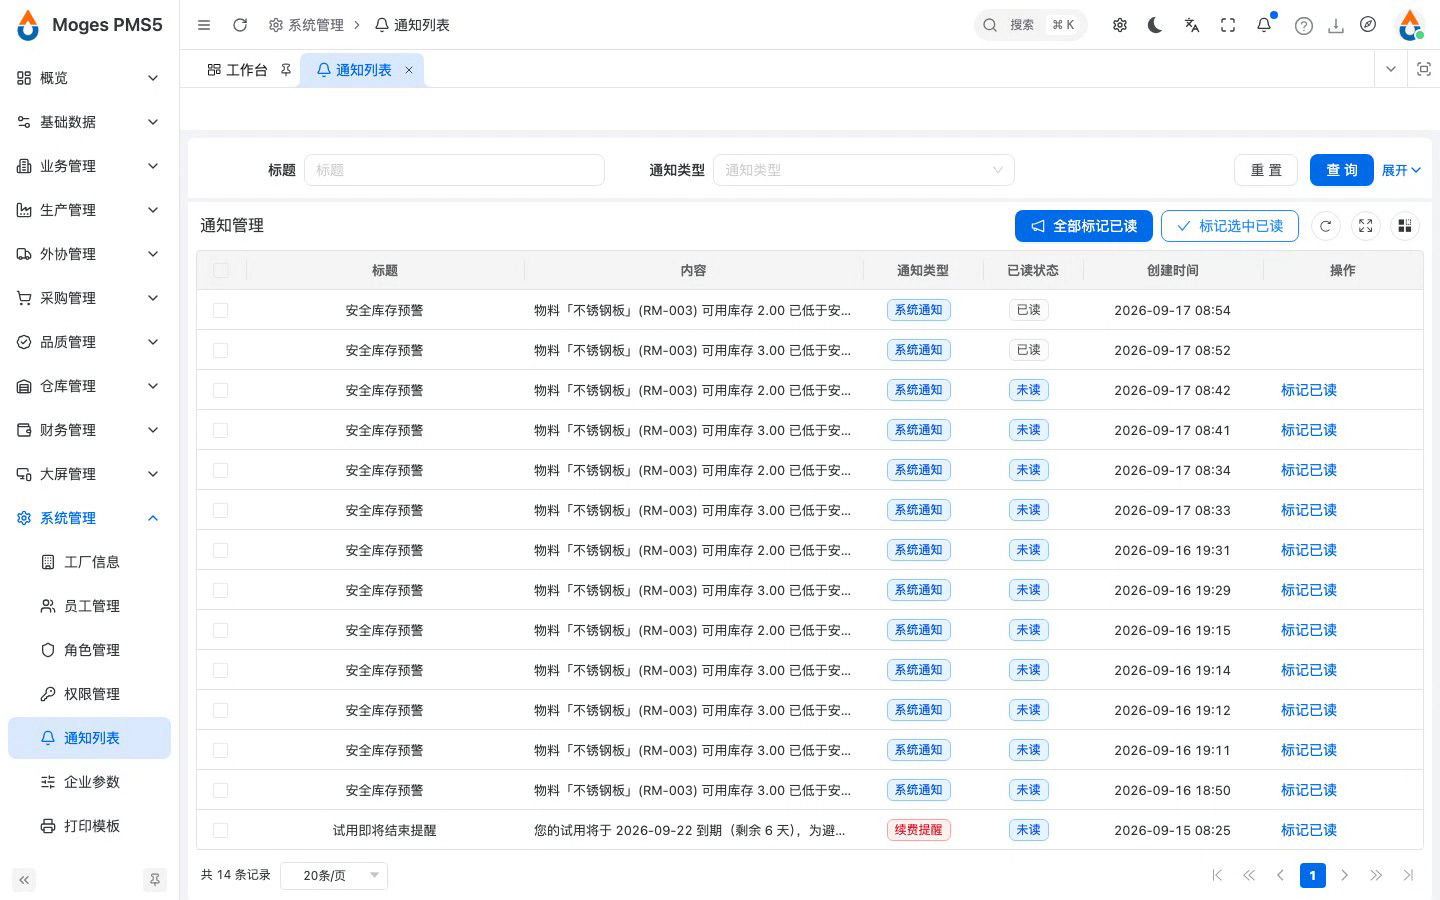Pin the sidebar with pin icon

tap(155, 880)
